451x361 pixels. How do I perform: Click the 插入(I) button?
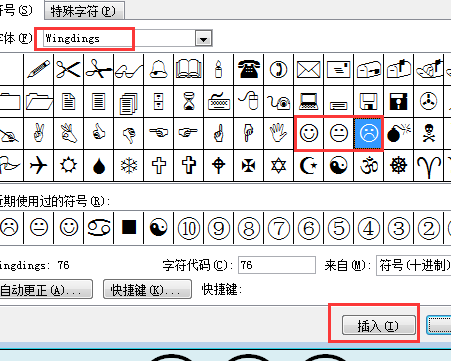(x=379, y=325)
